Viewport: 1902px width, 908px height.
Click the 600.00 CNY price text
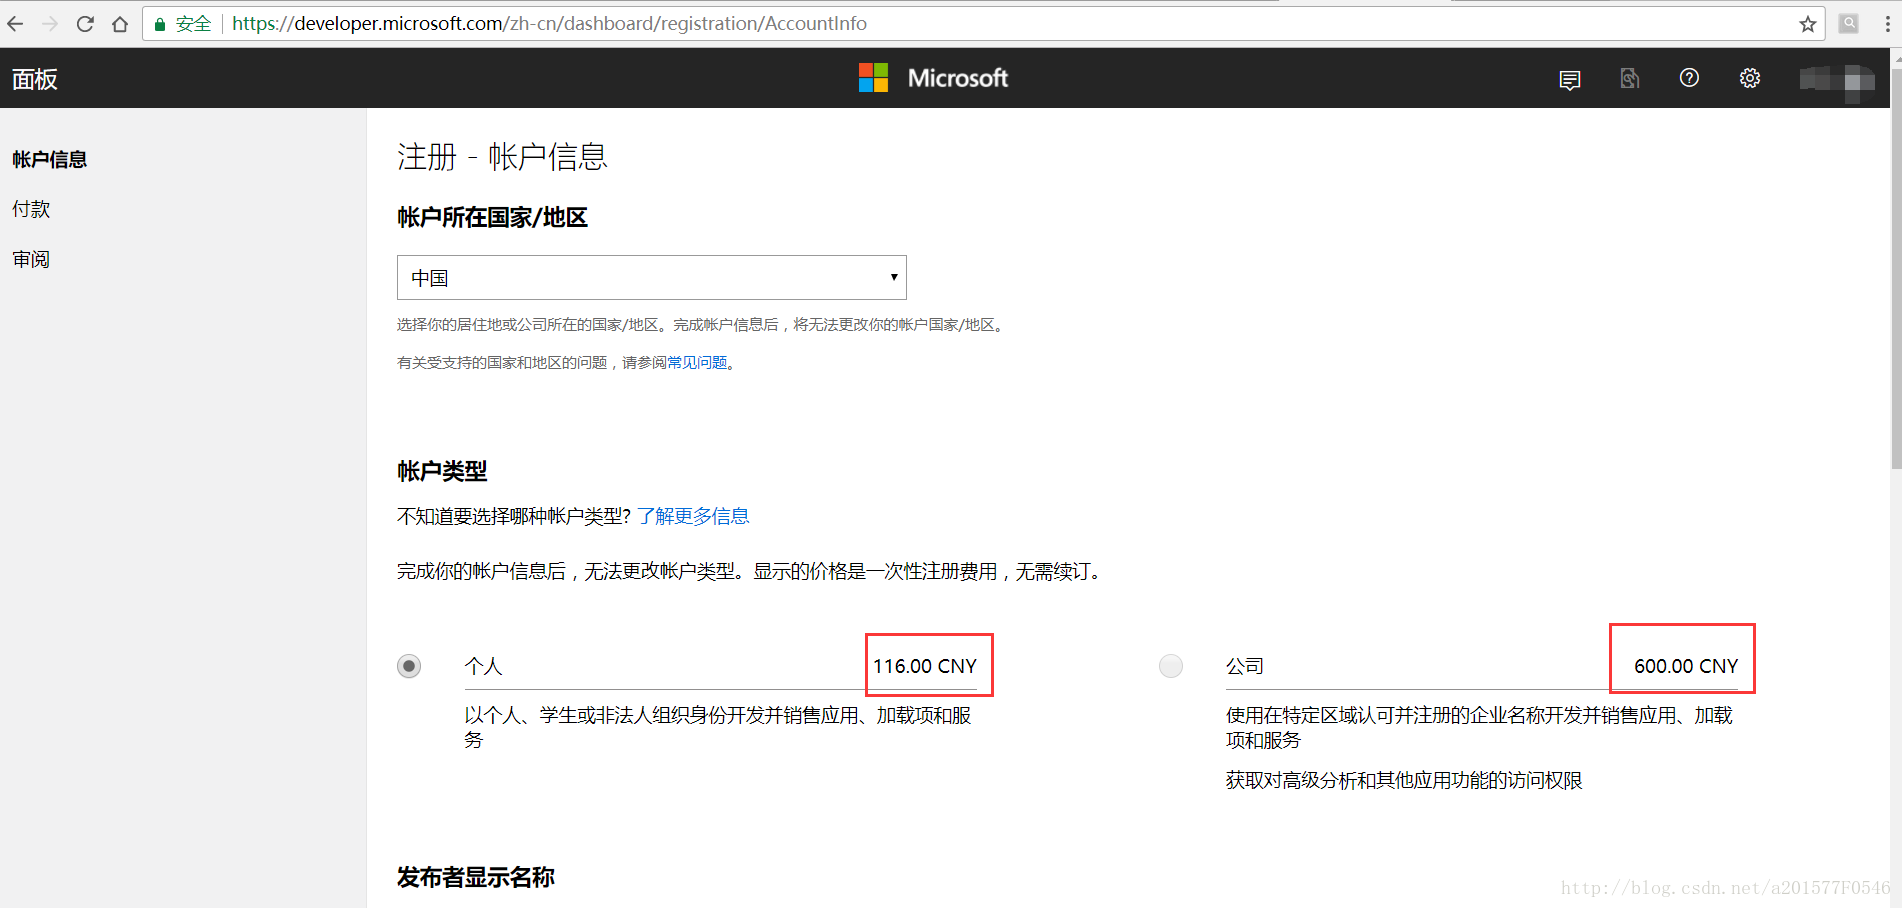coord(1686,666)
